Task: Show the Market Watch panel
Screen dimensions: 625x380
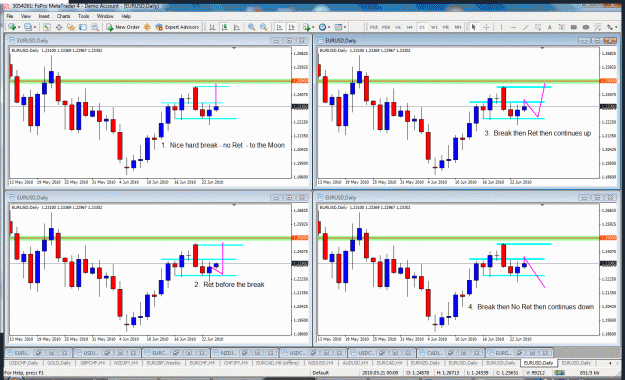Action: 47,27
